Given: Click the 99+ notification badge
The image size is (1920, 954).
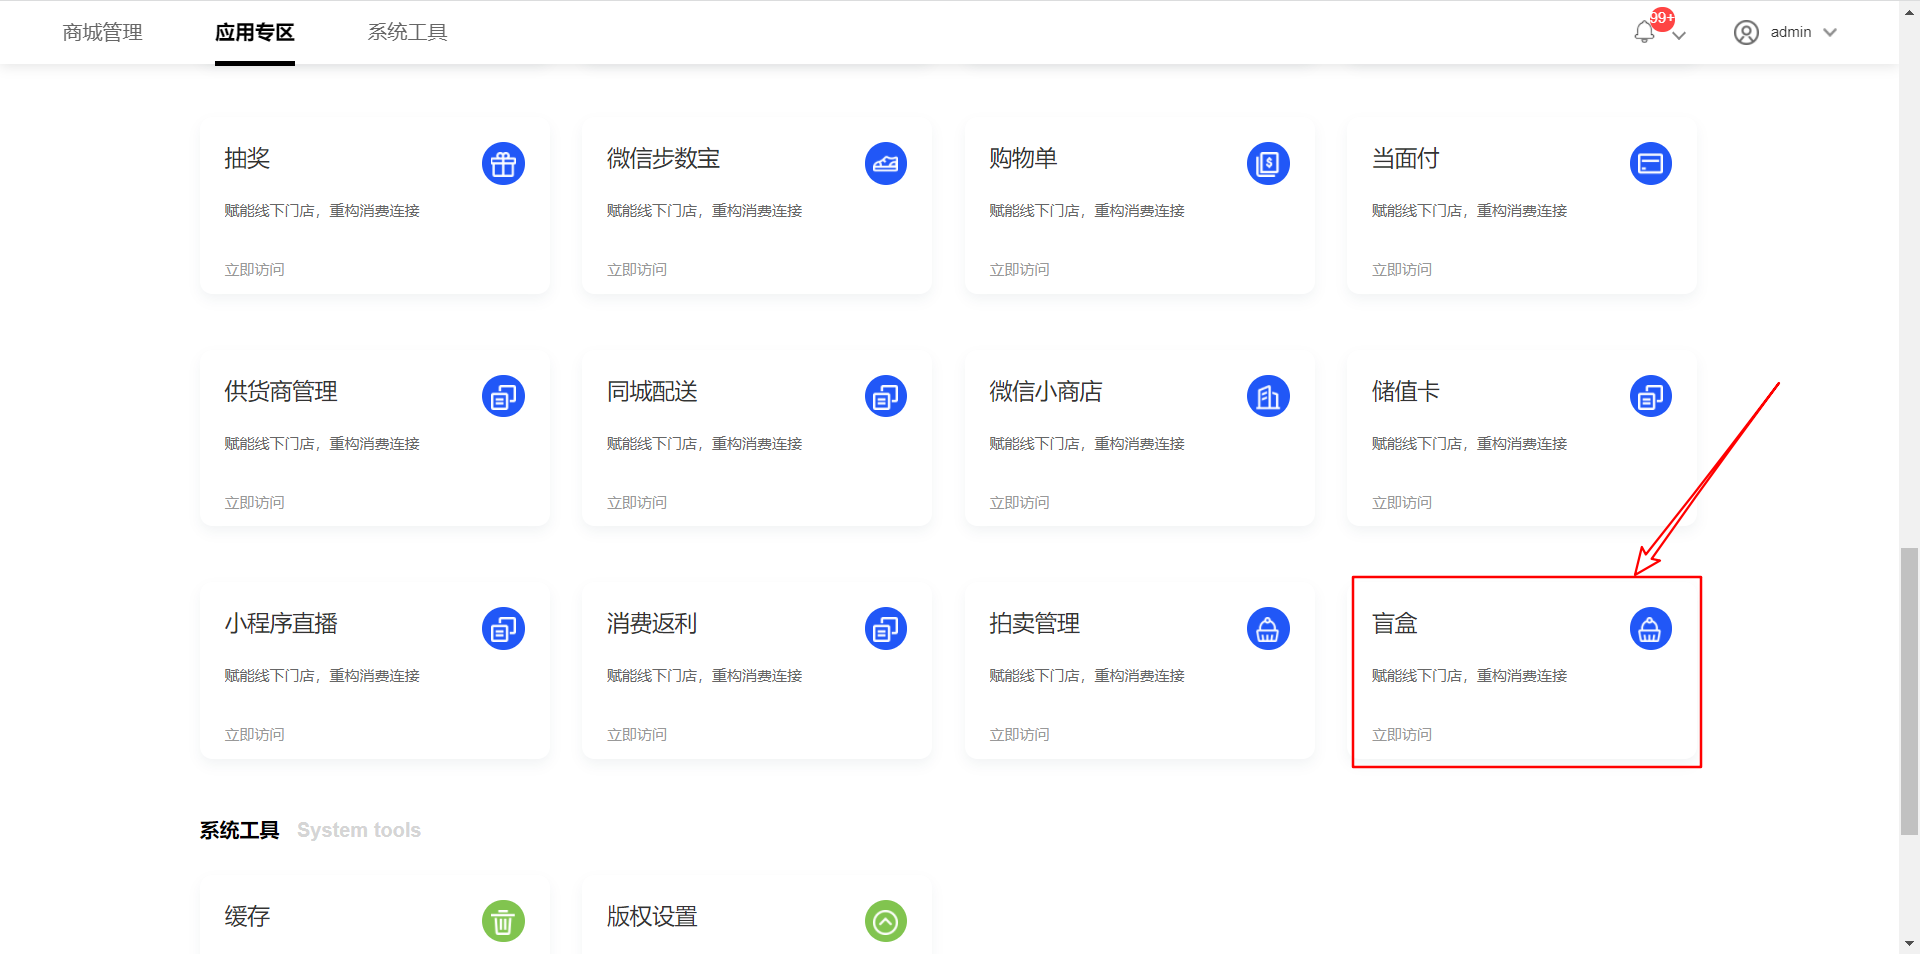Looking at the screenshot, I should point(1662,18).
